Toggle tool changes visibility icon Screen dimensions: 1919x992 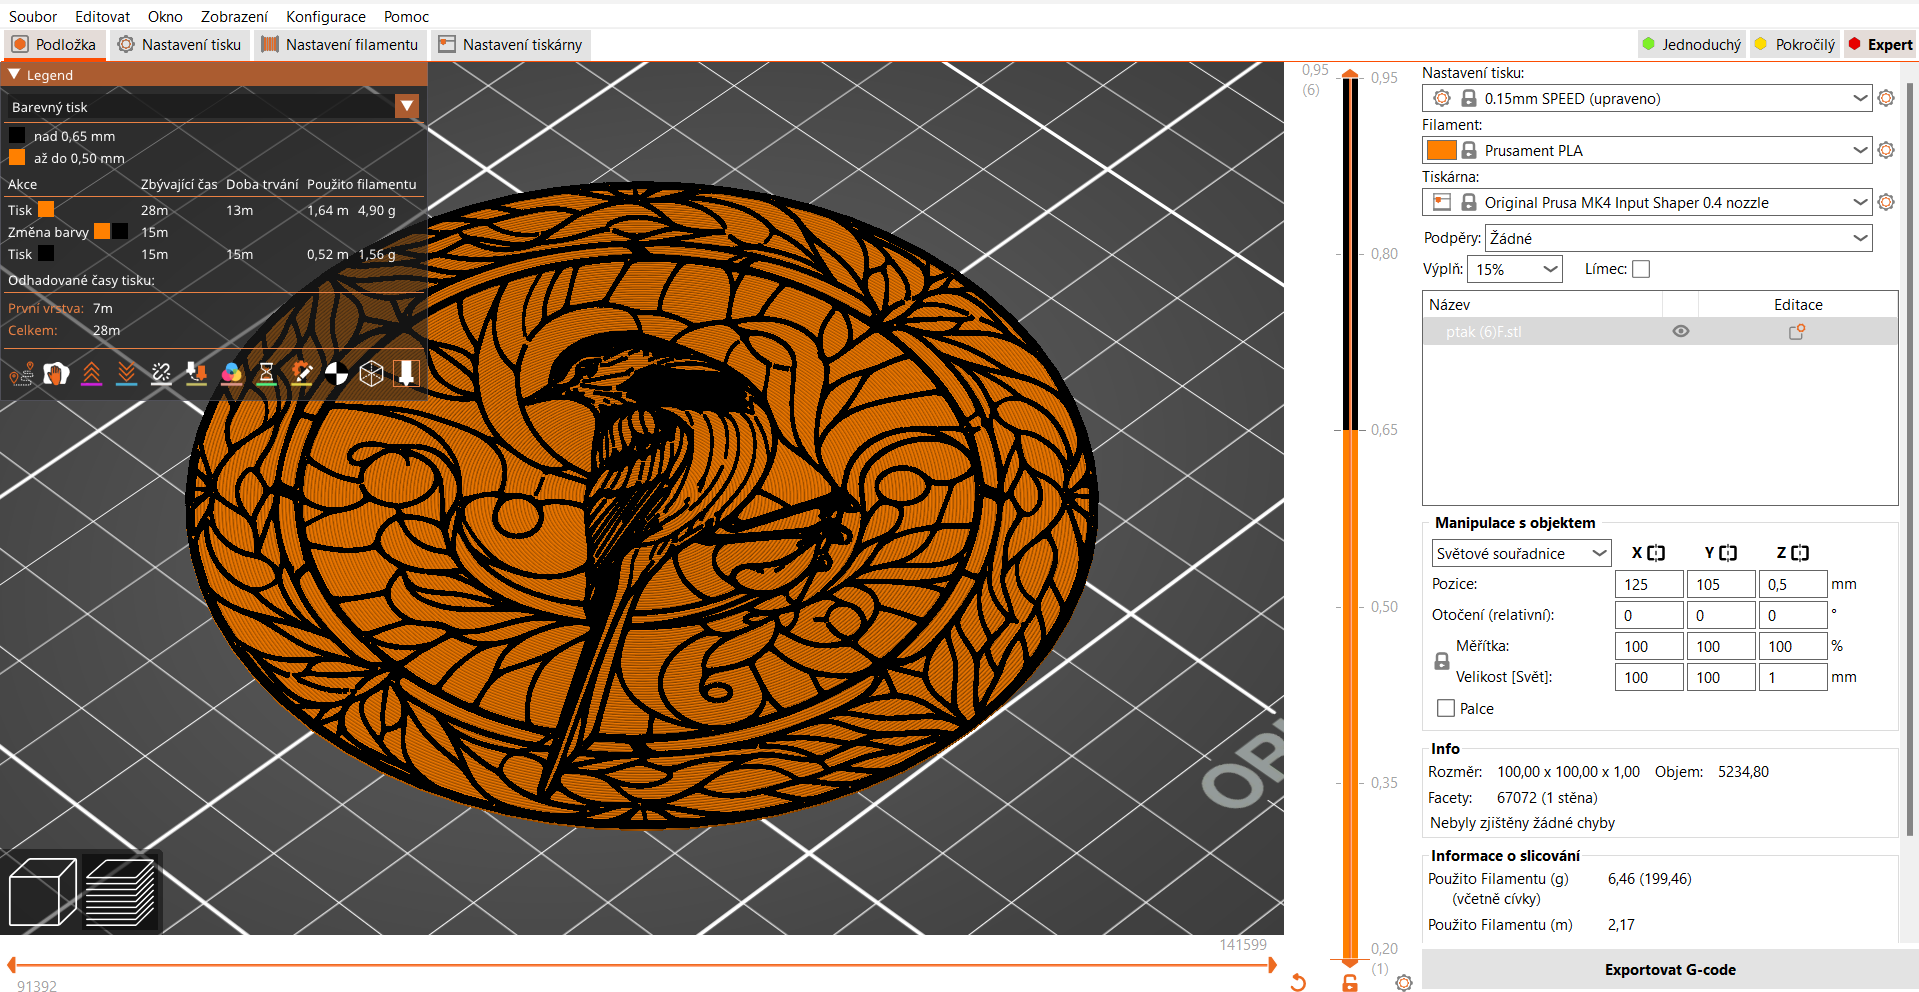tap(196, 374)
